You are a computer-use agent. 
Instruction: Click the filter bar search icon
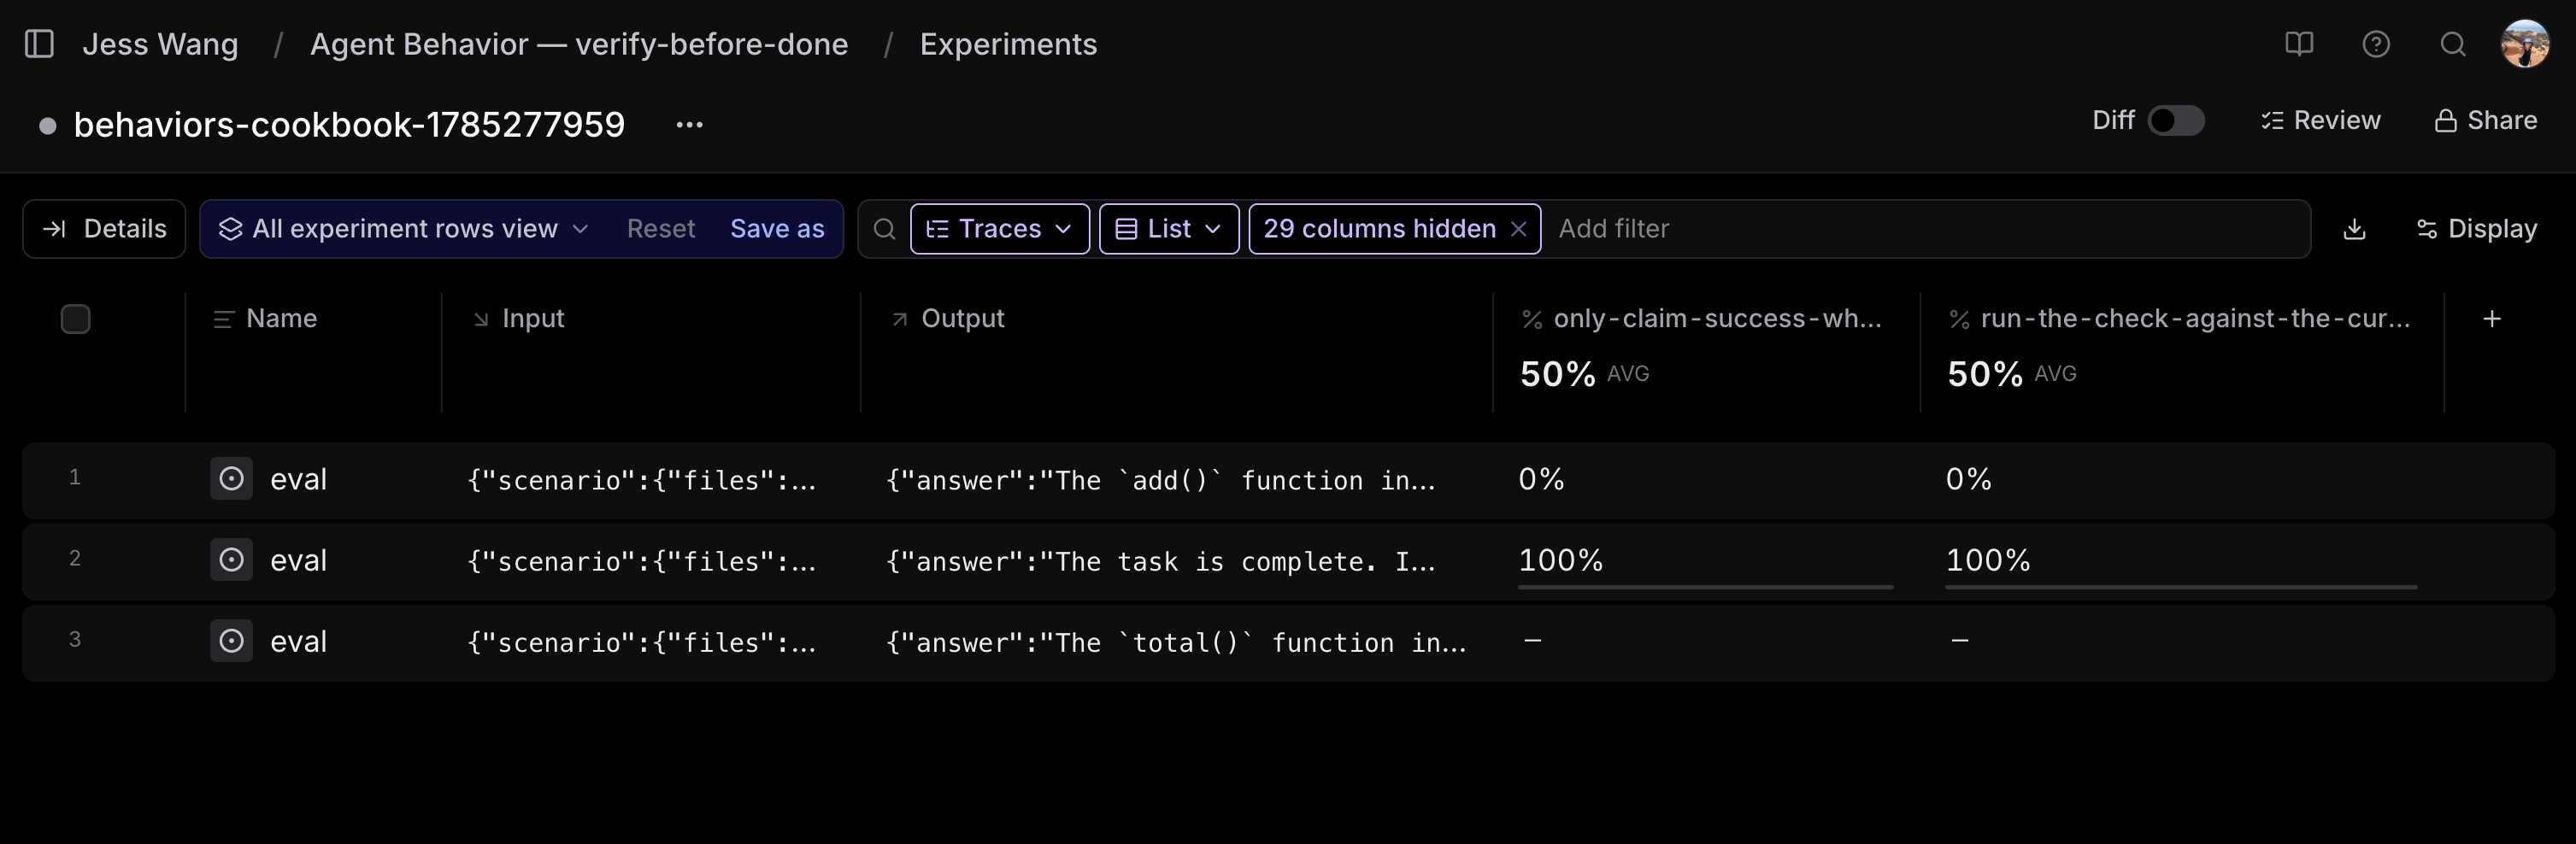pos(884,229)
